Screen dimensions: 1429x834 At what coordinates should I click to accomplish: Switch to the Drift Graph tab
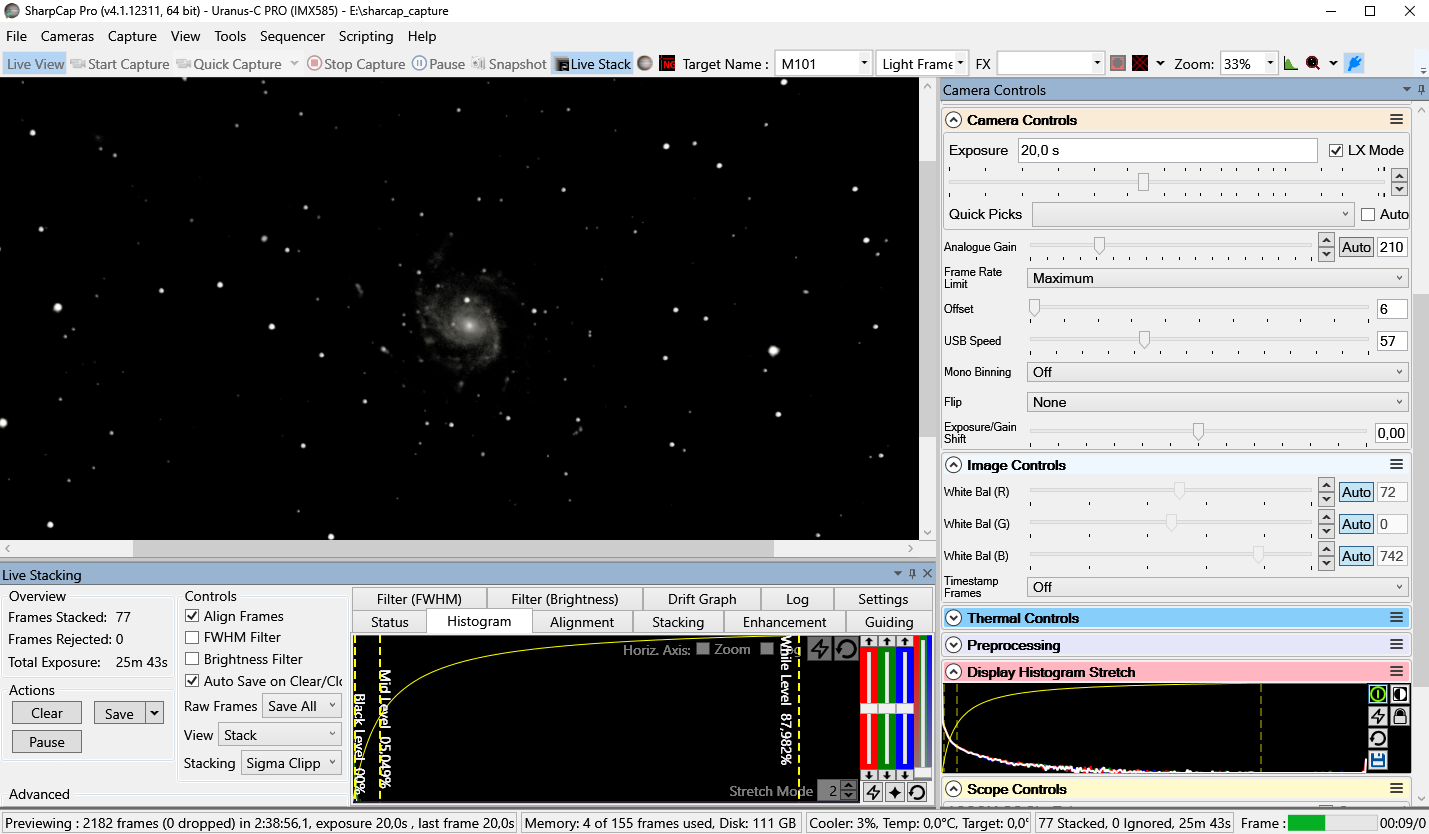[701, 598]
